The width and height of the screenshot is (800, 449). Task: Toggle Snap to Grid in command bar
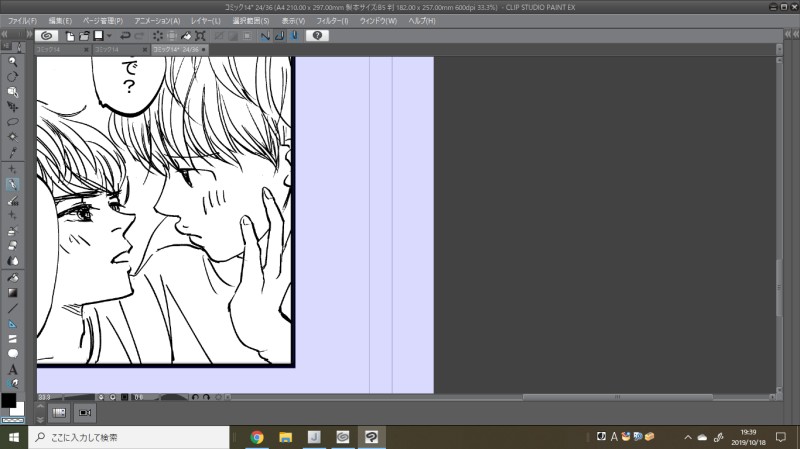(x=294, y=36)
